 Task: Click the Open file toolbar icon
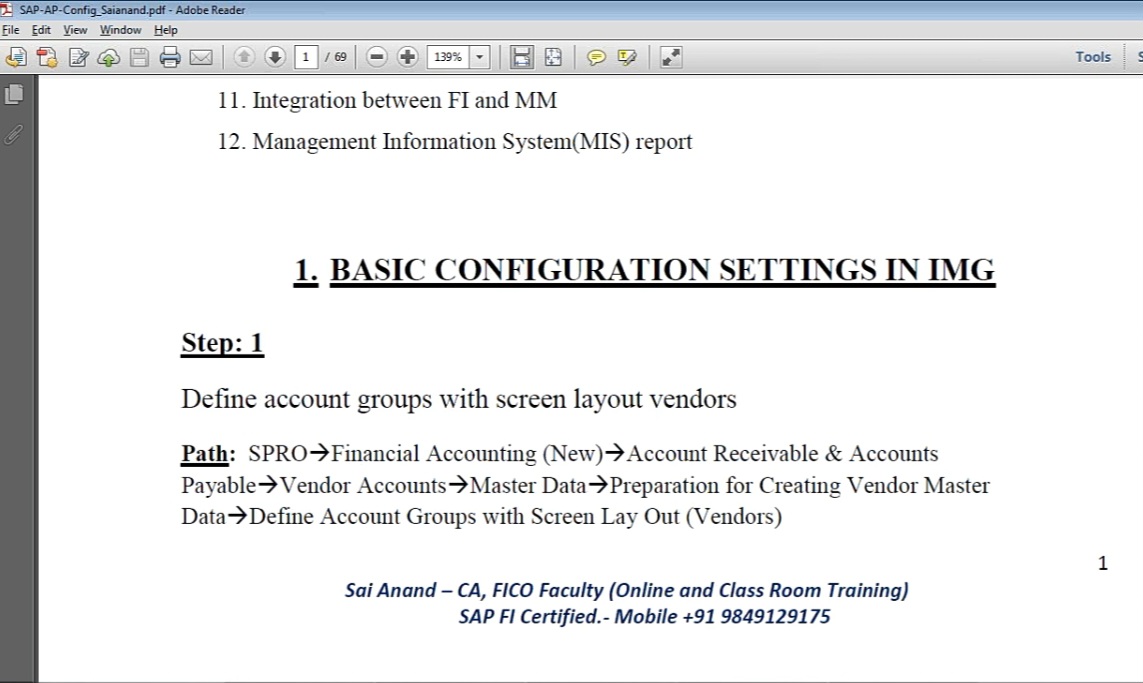pyautogui.click(x=15, y=57)
